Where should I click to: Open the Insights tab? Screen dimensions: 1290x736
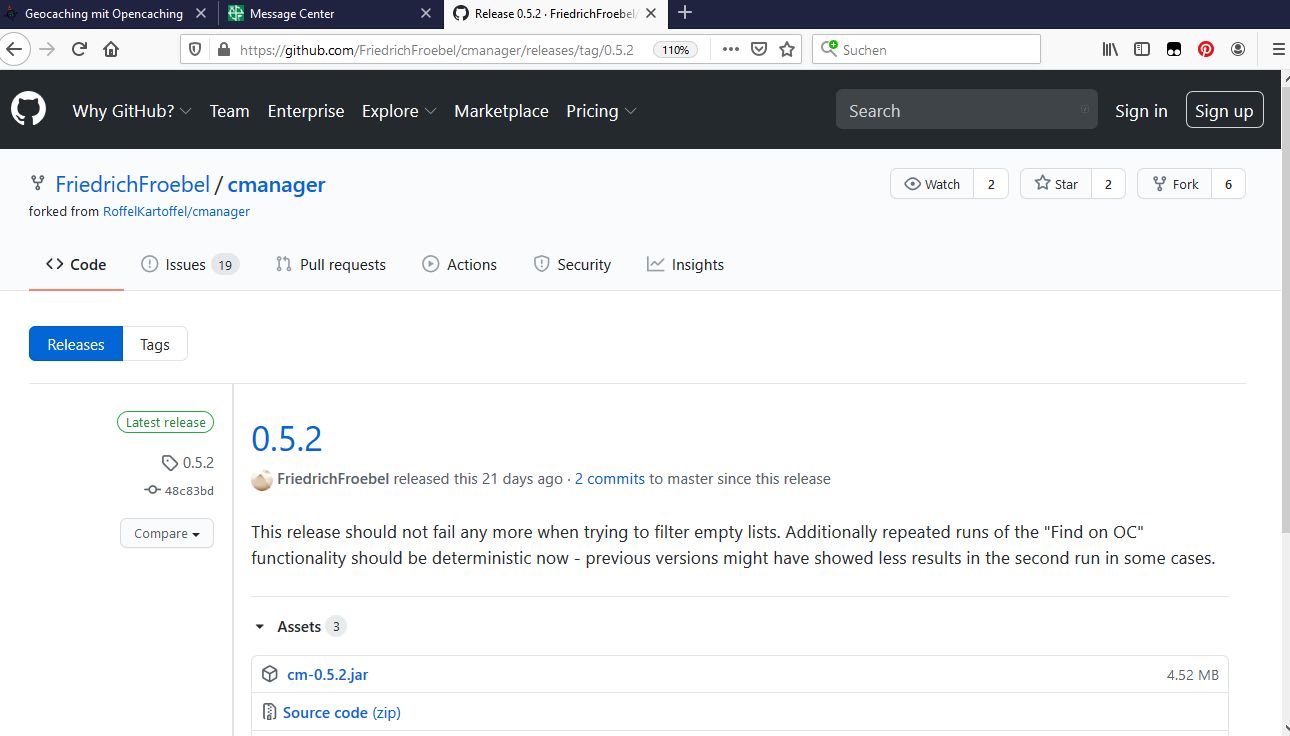tap(686, 265)
